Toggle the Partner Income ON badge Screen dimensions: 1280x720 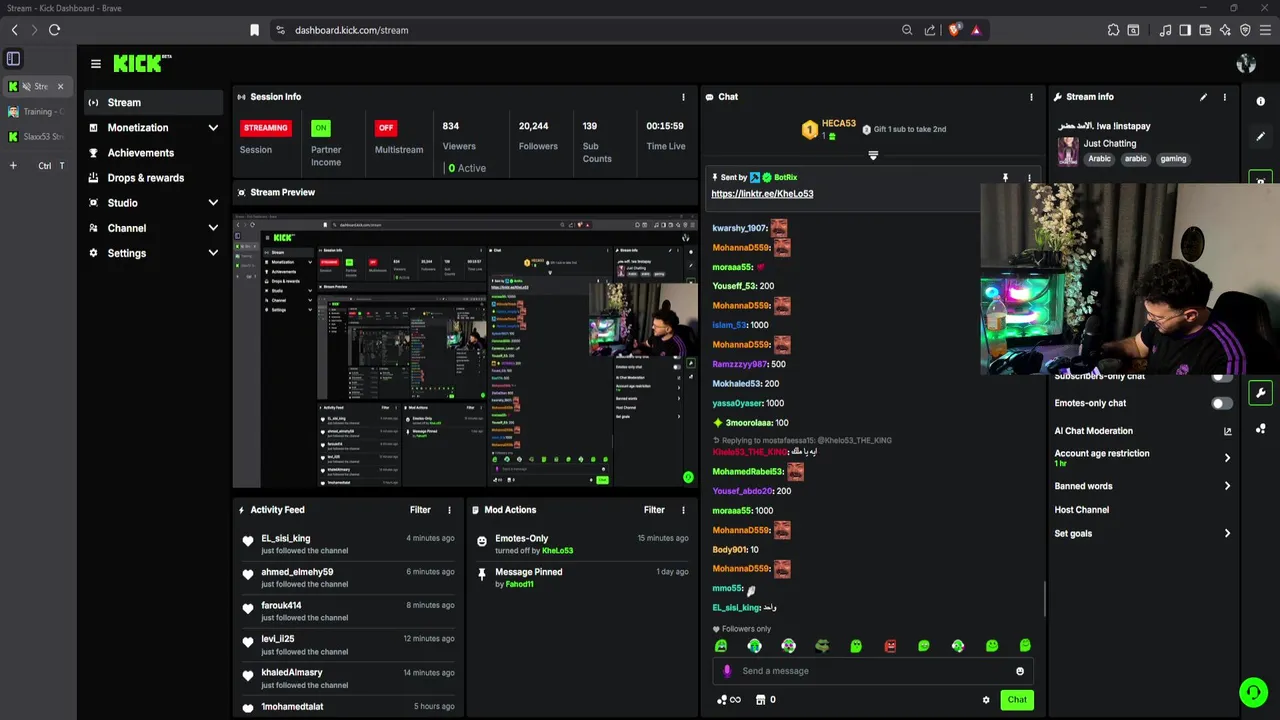point(320,128)
